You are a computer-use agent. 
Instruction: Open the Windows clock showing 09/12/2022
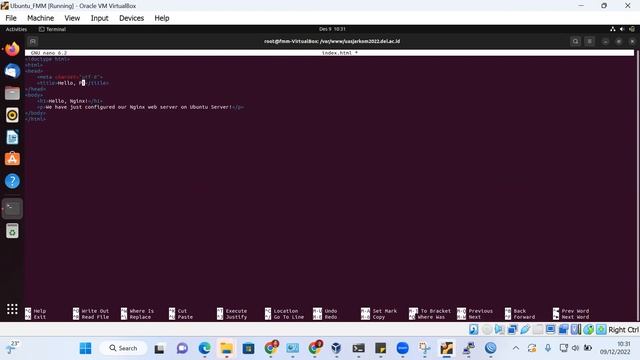(x=615, y=348)
